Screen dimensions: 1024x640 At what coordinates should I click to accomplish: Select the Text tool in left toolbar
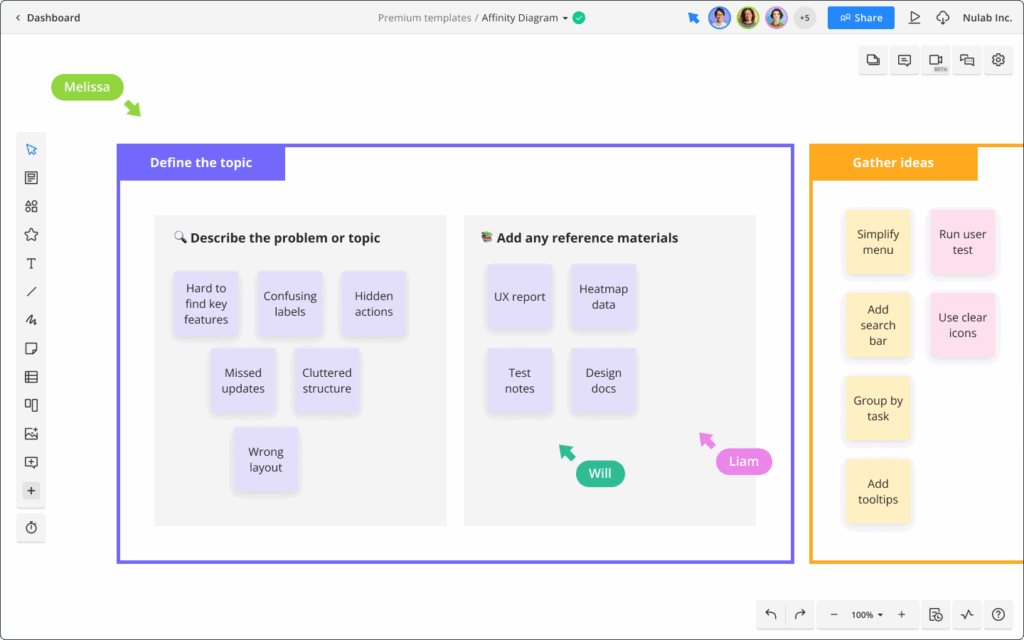click(x=31, y=264)
